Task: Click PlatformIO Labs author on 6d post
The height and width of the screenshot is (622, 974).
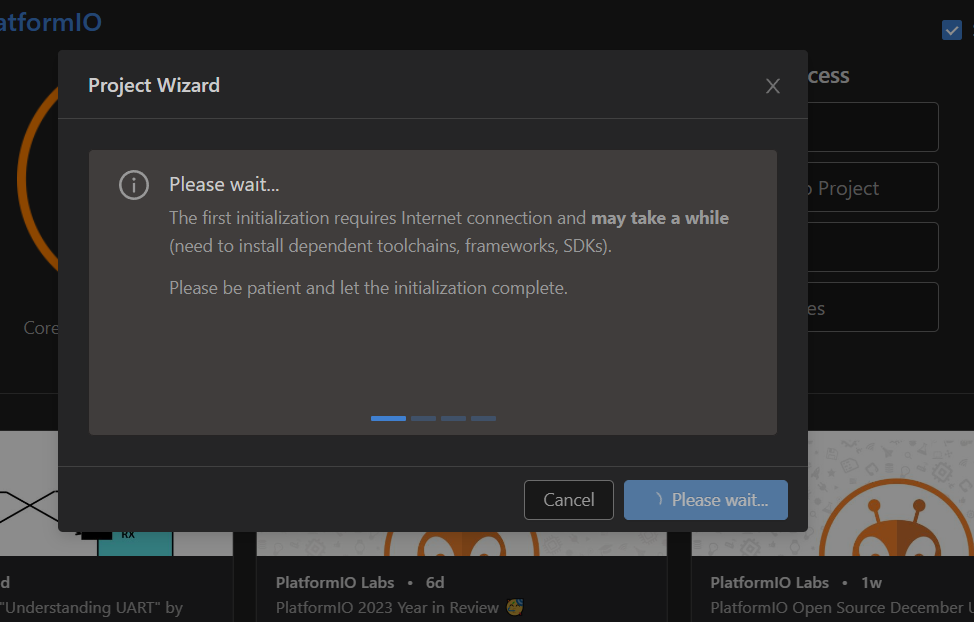Action: pyautogui.click(x=335, y=582)
